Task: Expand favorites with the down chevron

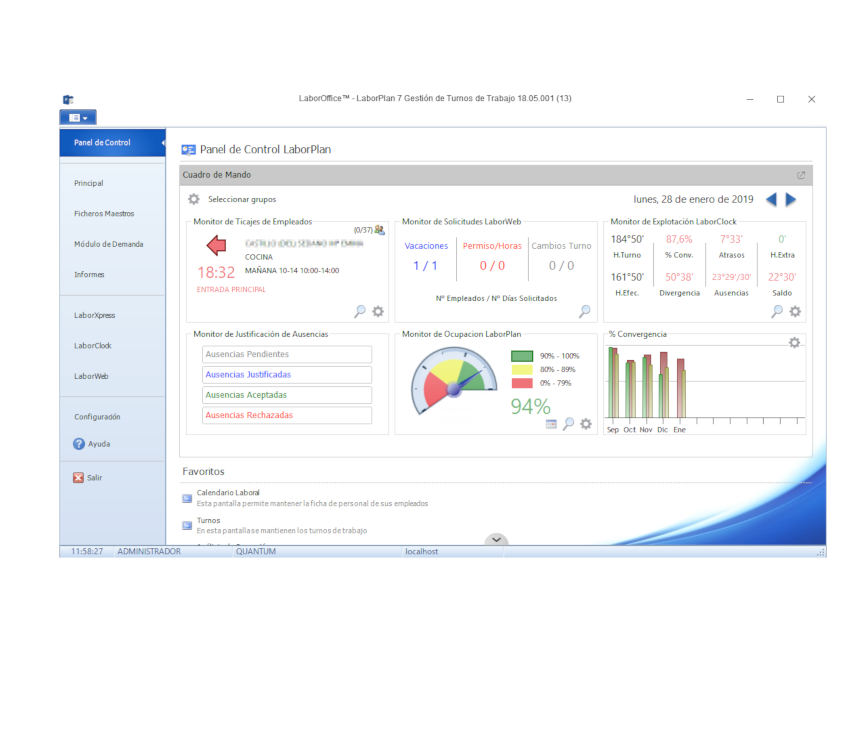Action: (496, 539)
